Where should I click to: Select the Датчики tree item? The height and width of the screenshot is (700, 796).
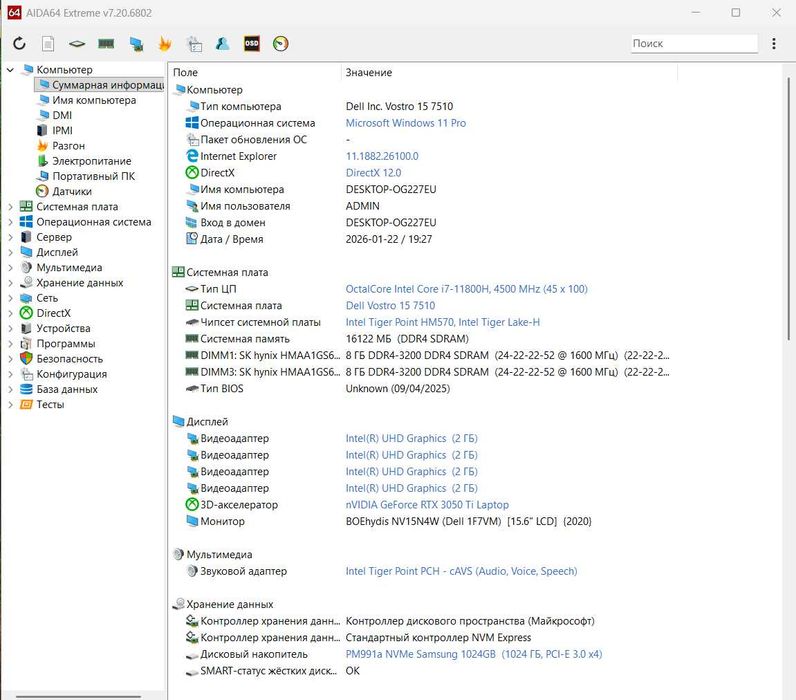coord(72,191)
